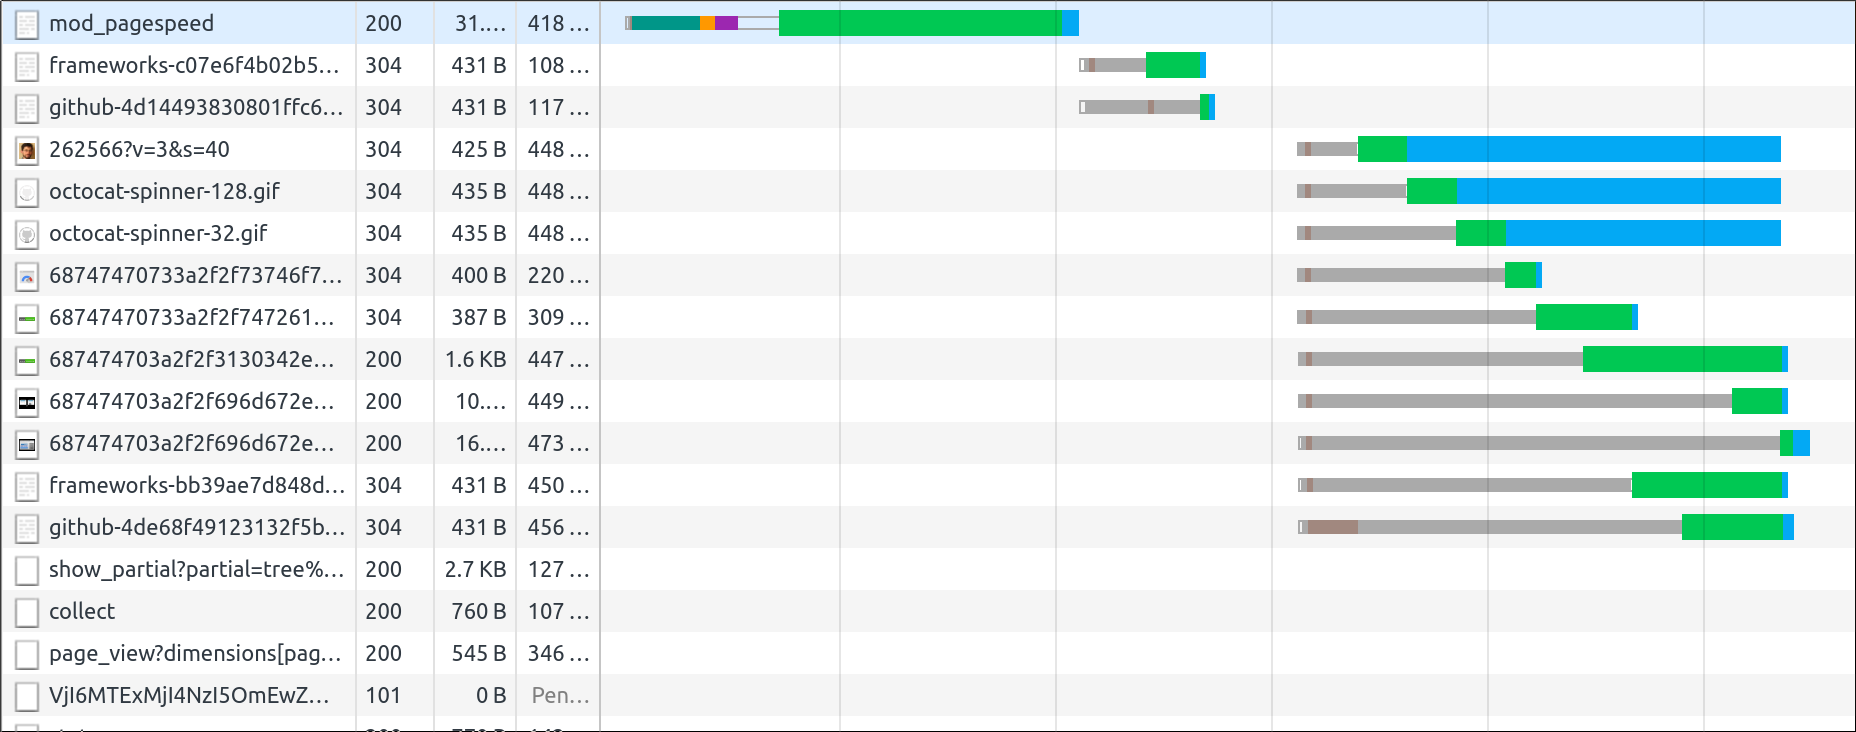Screen dimensions: 1856x732
Task: Click the 101 status of the VjI6MTExMjI4 request
Action: coord(383,695)
